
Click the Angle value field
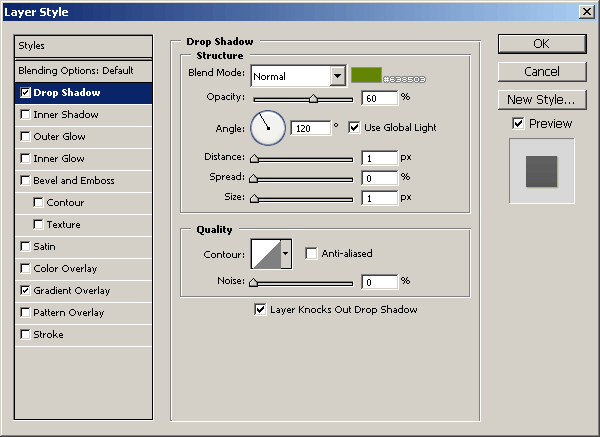click(310, 128)
